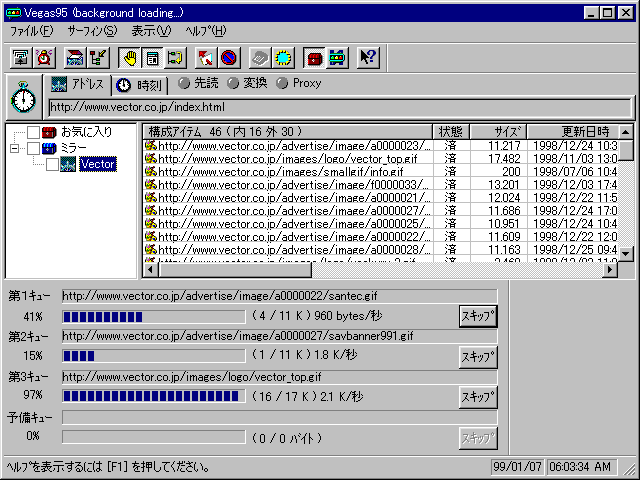Select the Vector tree item

coord(98,164)
